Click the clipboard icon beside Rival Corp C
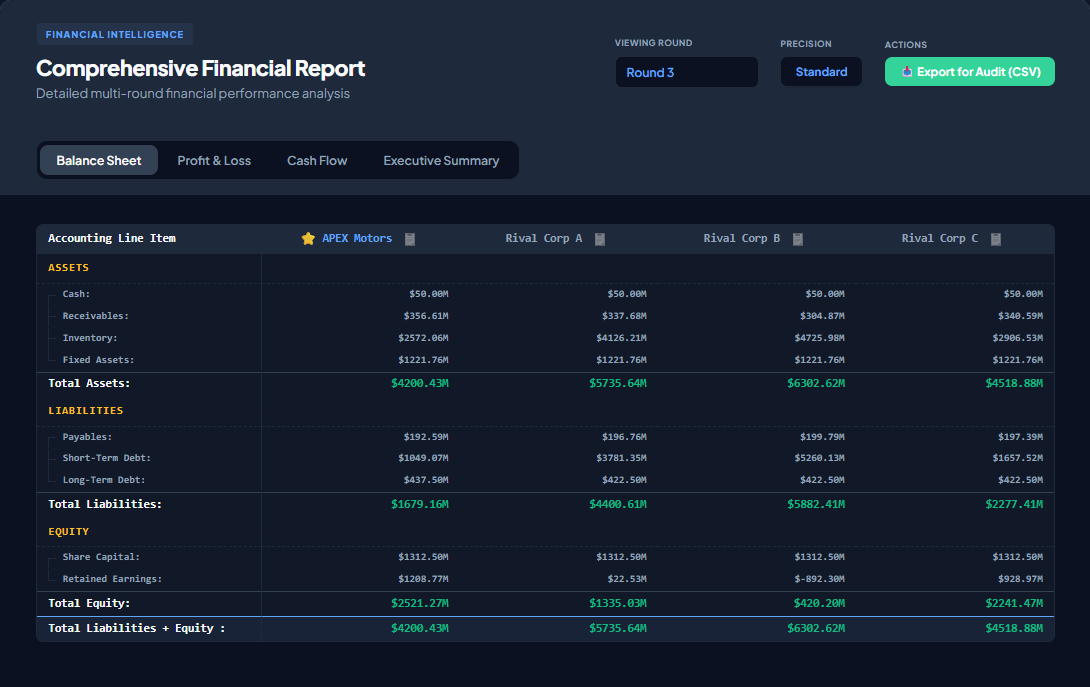The width and height of the screenshot is (1090, 687). (995, 238)
